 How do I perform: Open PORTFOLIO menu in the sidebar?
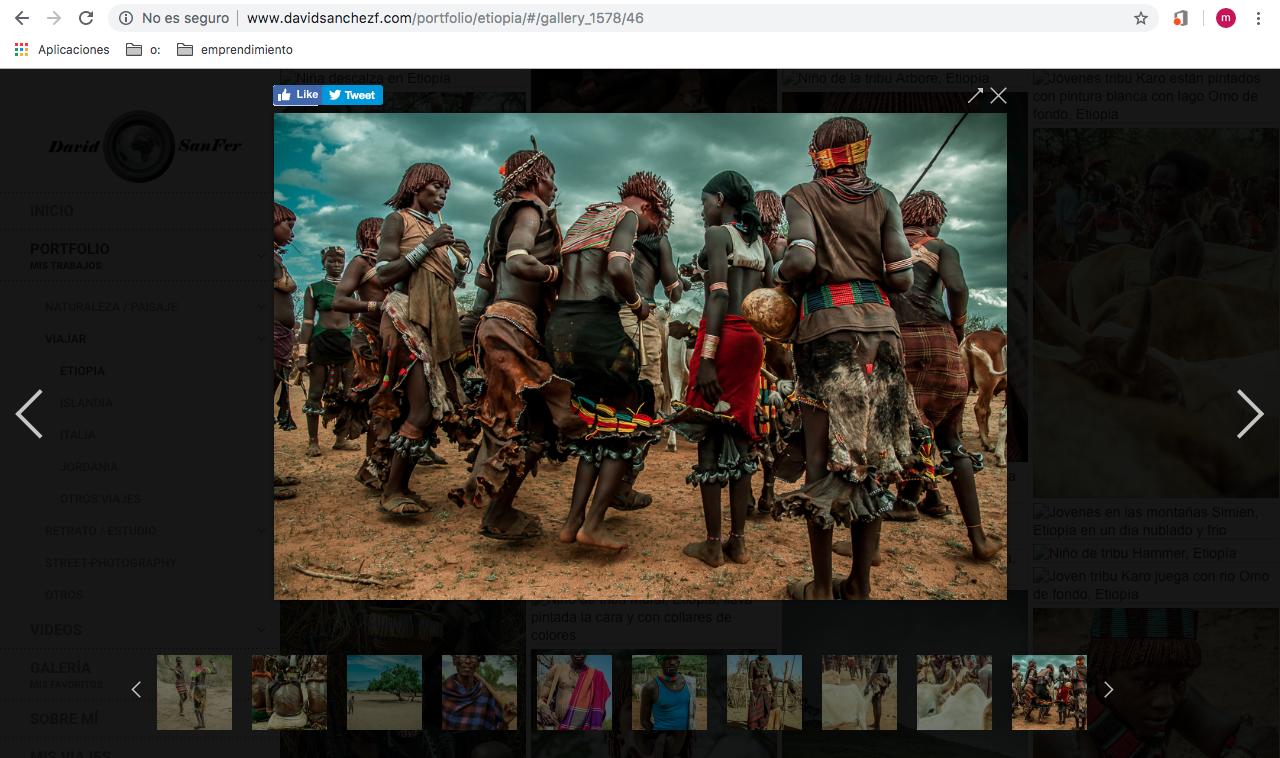point(70,249)
